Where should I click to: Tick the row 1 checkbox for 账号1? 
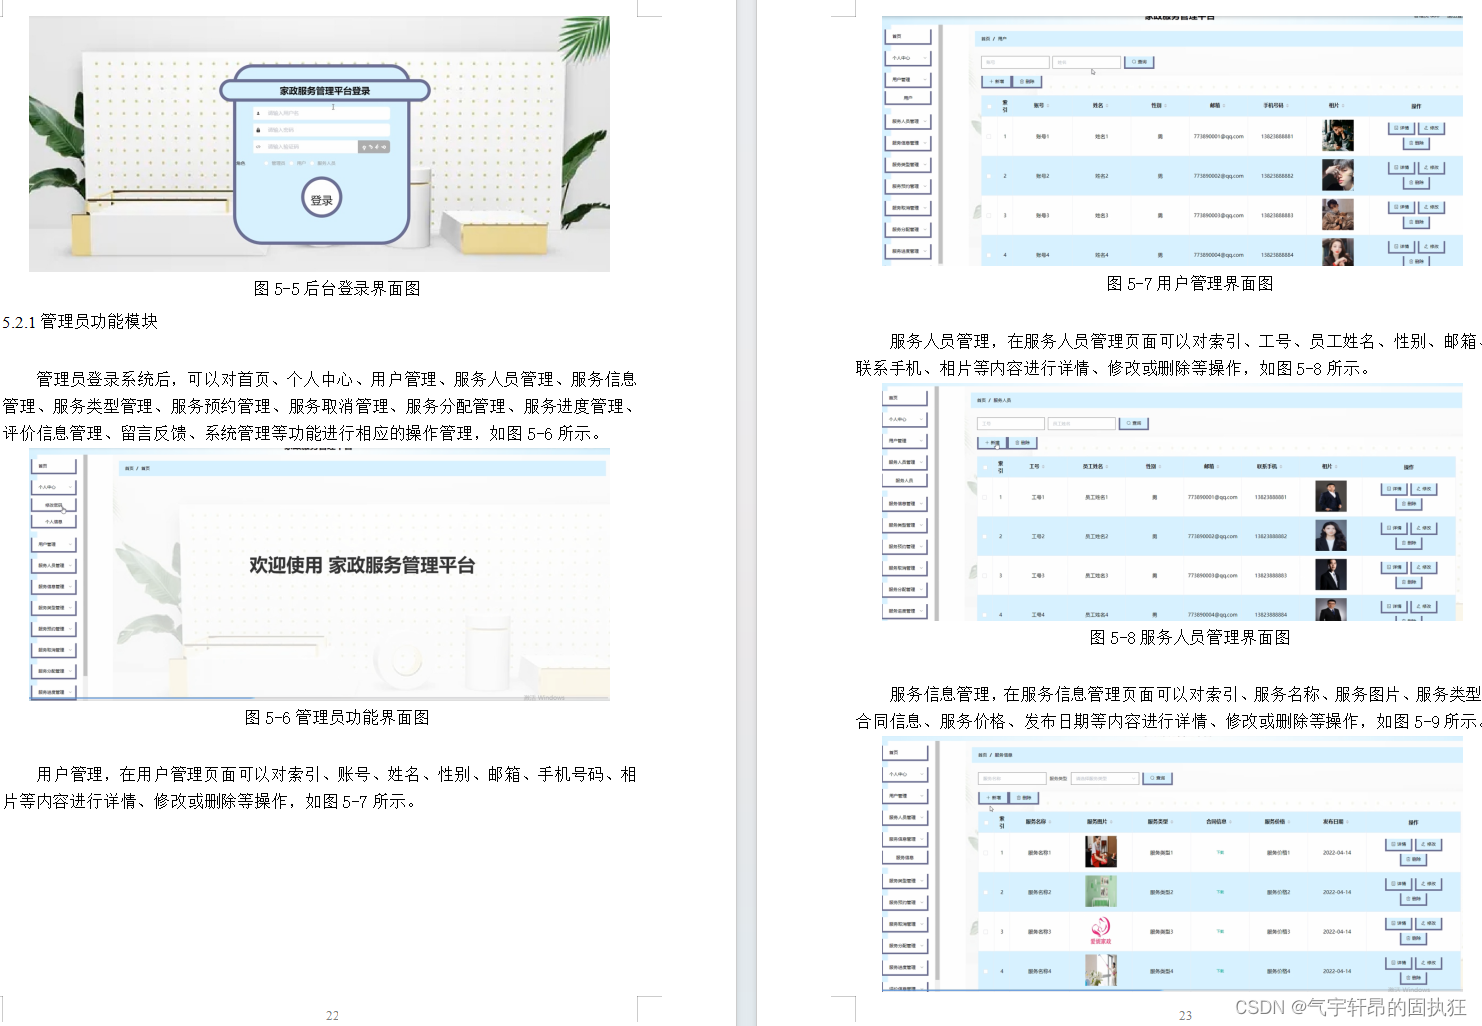point(990,136)
